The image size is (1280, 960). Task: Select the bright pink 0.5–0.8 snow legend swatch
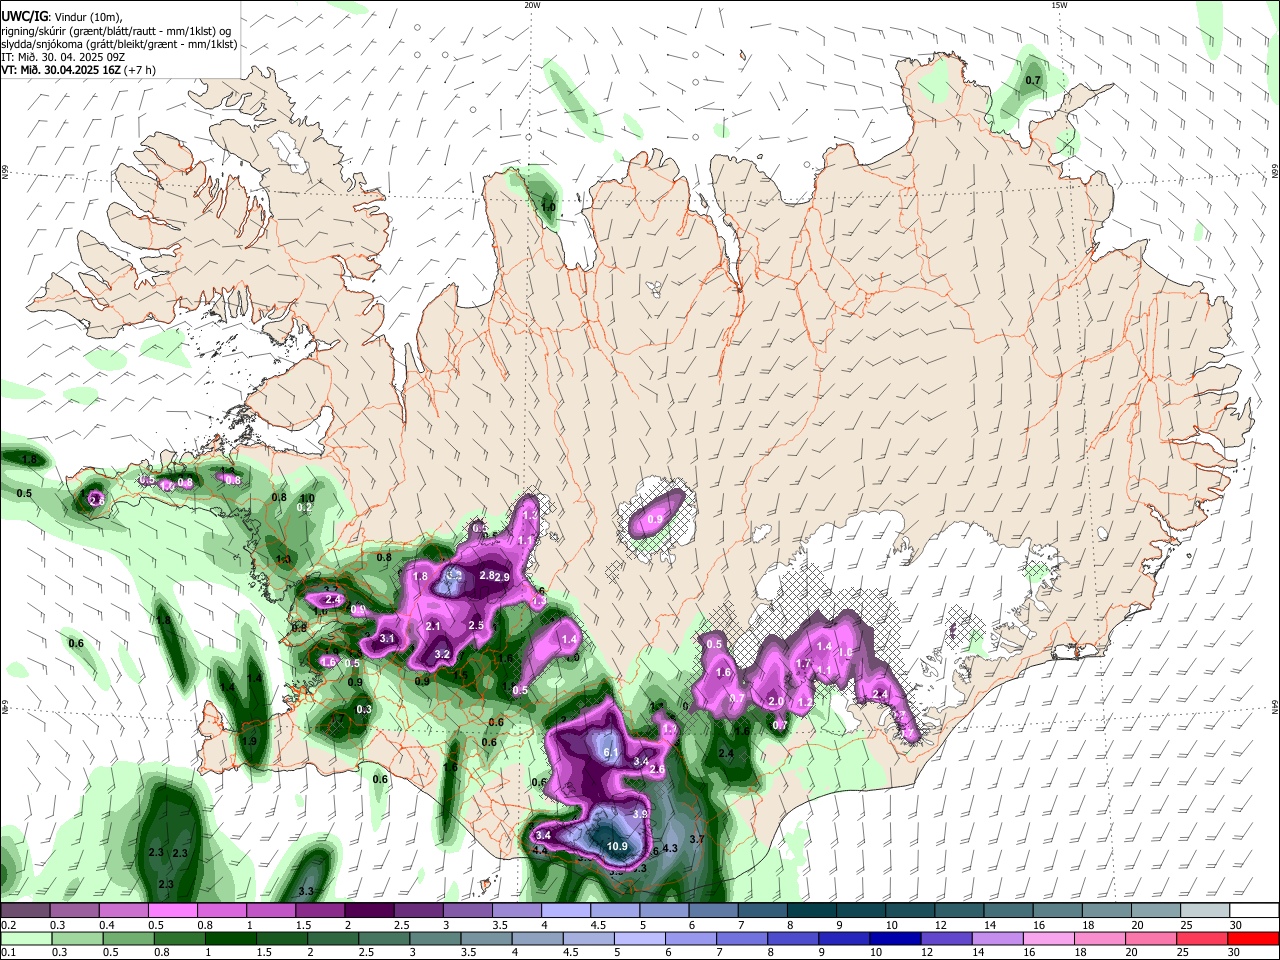(172, 911)
